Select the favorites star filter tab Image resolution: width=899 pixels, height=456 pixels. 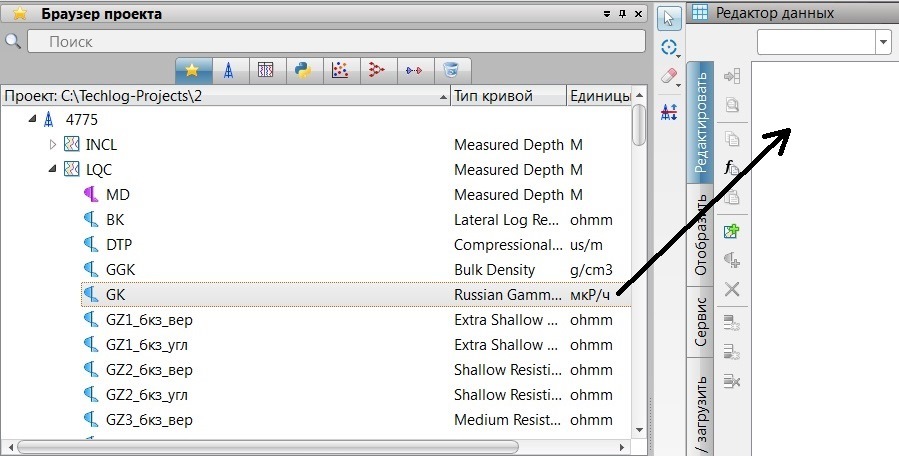coord(193,71)
